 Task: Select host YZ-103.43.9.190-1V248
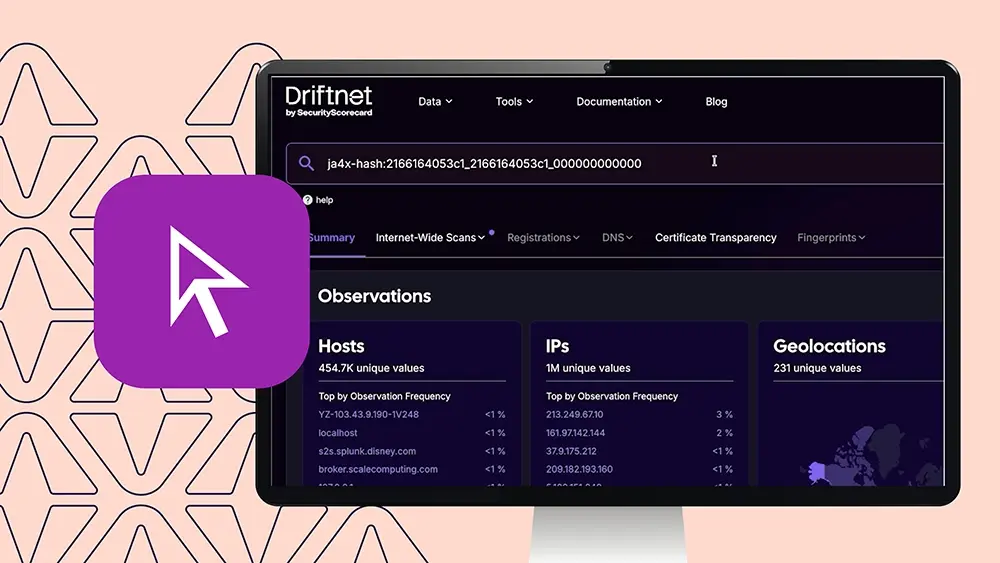click(369, 414)
